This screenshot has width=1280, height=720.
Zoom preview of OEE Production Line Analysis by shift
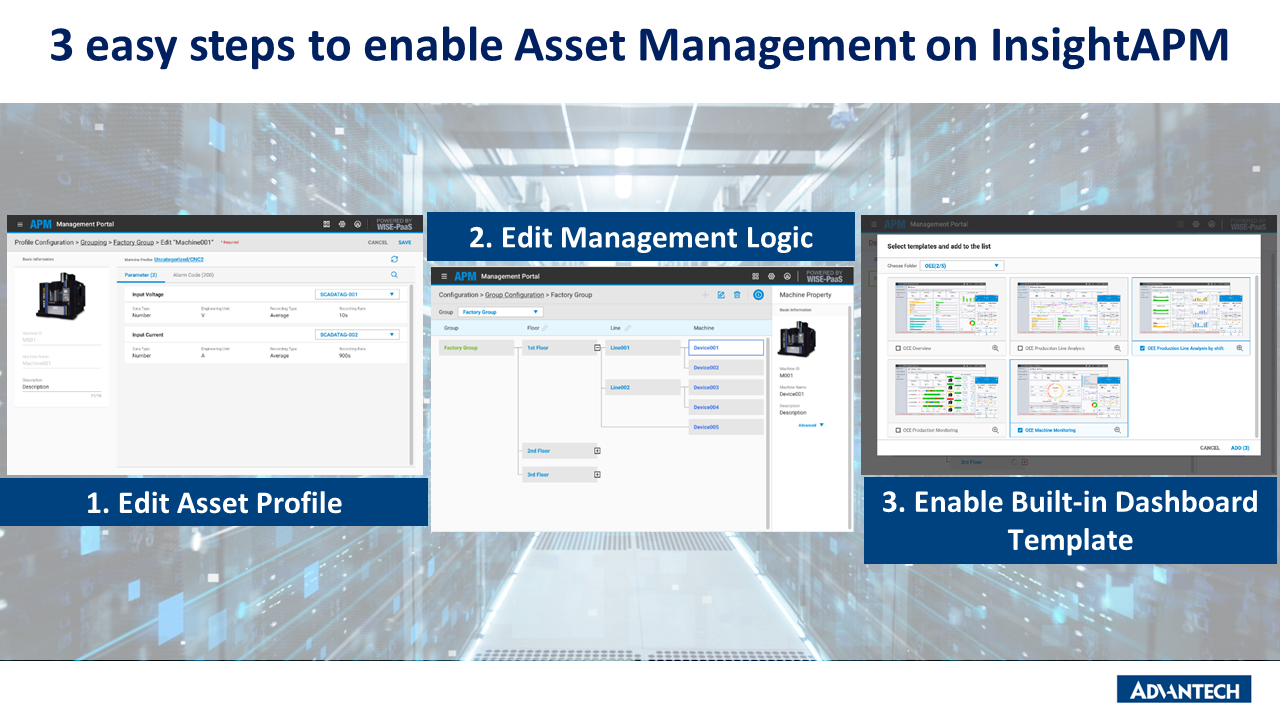[1240, 348]
